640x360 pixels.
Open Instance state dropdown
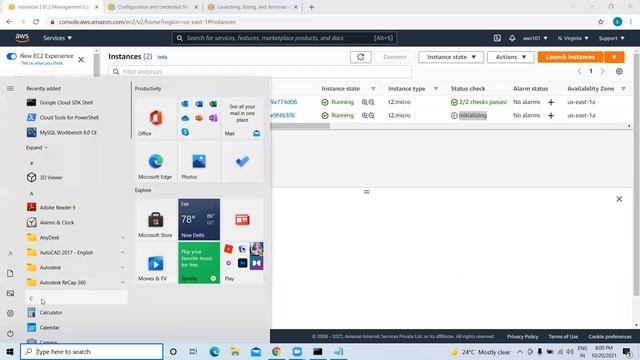(x=451, y=57)
